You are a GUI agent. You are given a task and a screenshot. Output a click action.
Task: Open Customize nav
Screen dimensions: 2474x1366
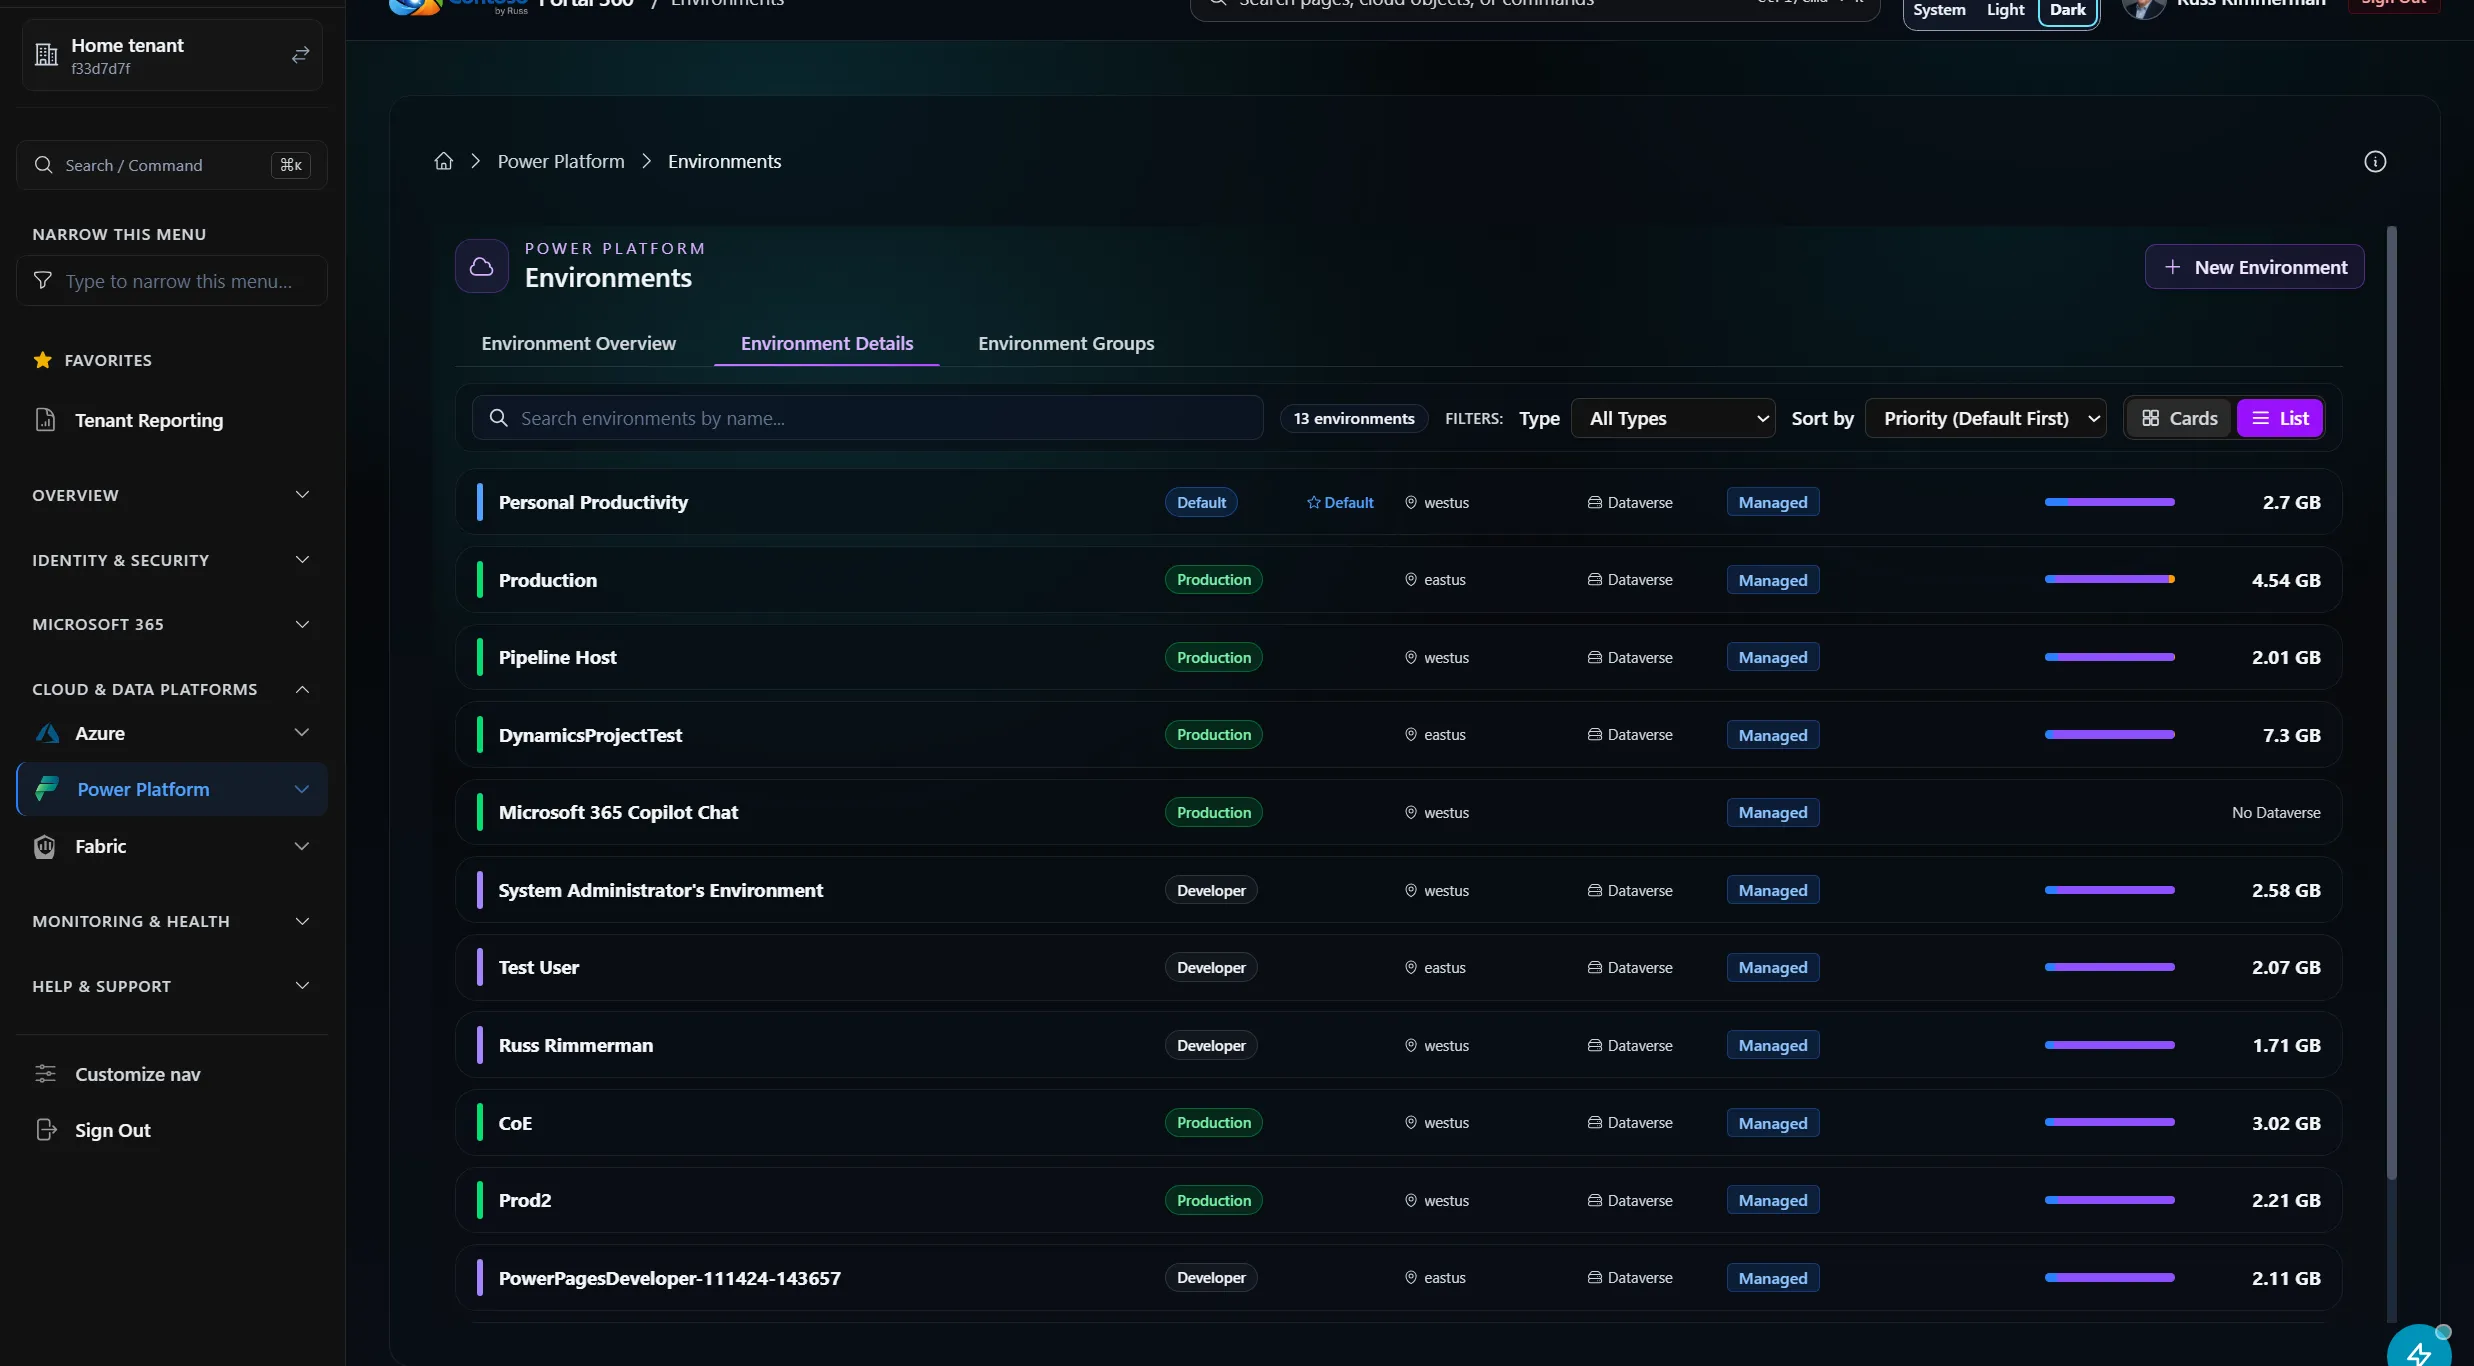pyautogui.click(x=172, y=1074)
